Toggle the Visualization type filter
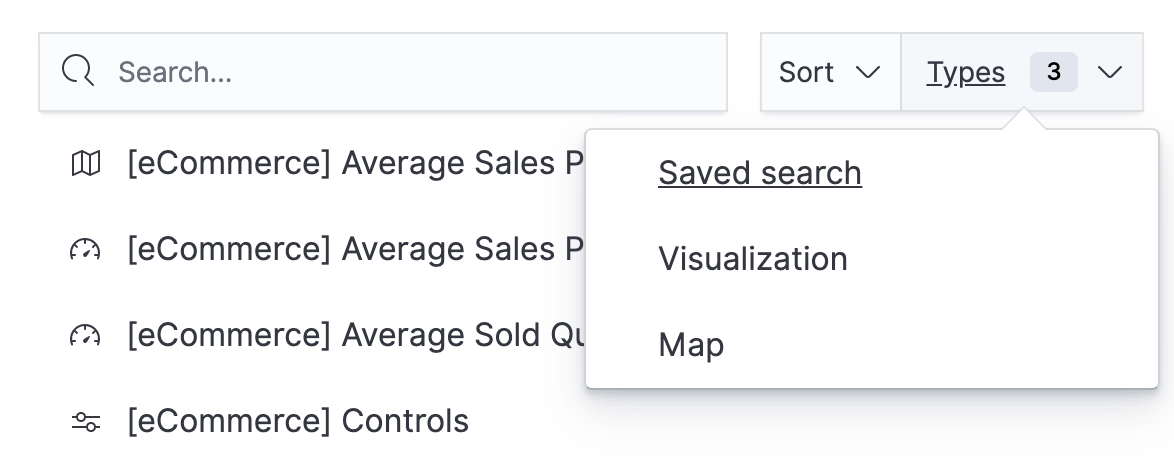 (x=753, y=259)
